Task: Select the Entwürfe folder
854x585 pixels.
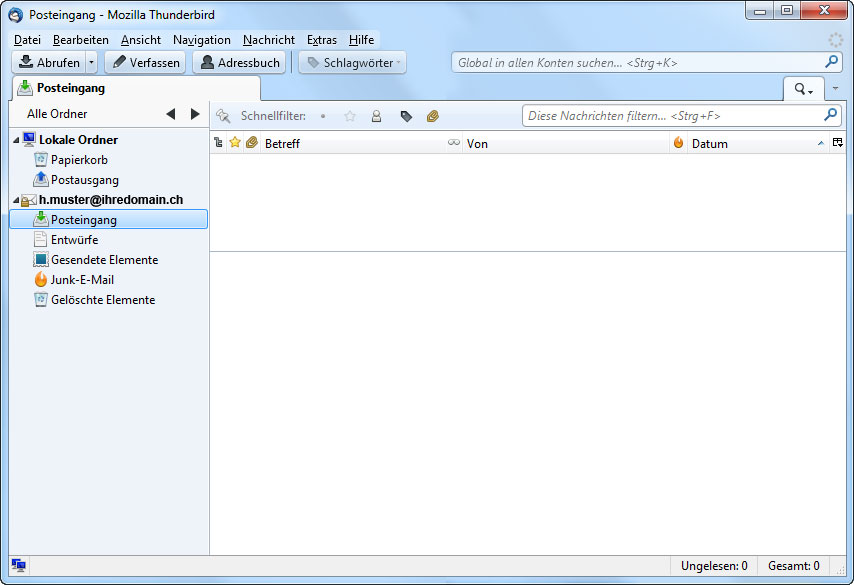Action: coord(75,240)
